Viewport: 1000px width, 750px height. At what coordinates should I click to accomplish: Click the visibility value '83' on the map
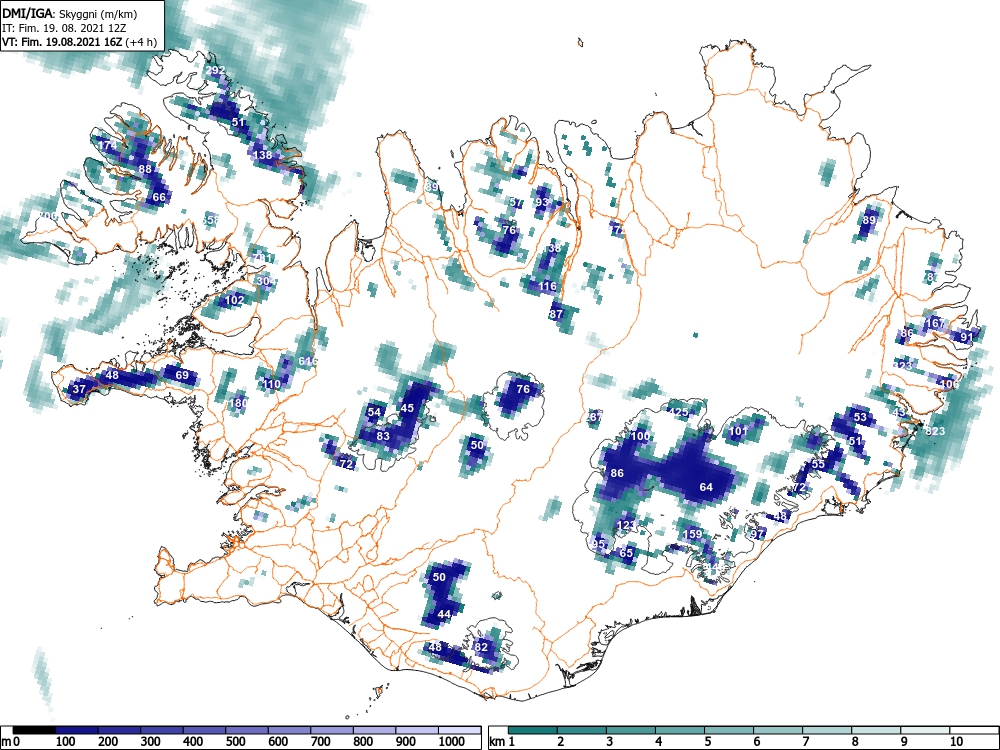[x=383, y=436]
